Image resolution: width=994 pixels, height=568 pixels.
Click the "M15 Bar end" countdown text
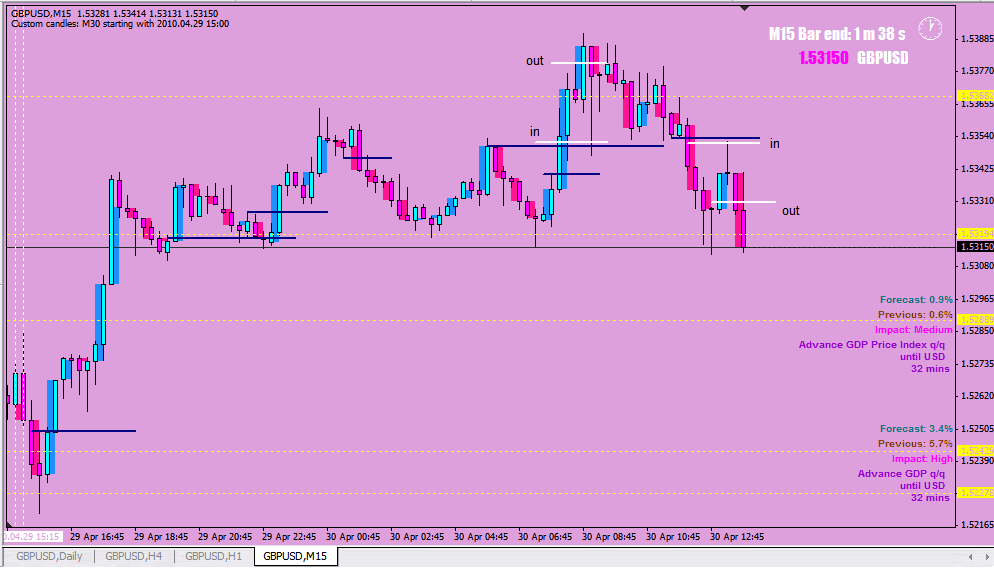[837, 34]
